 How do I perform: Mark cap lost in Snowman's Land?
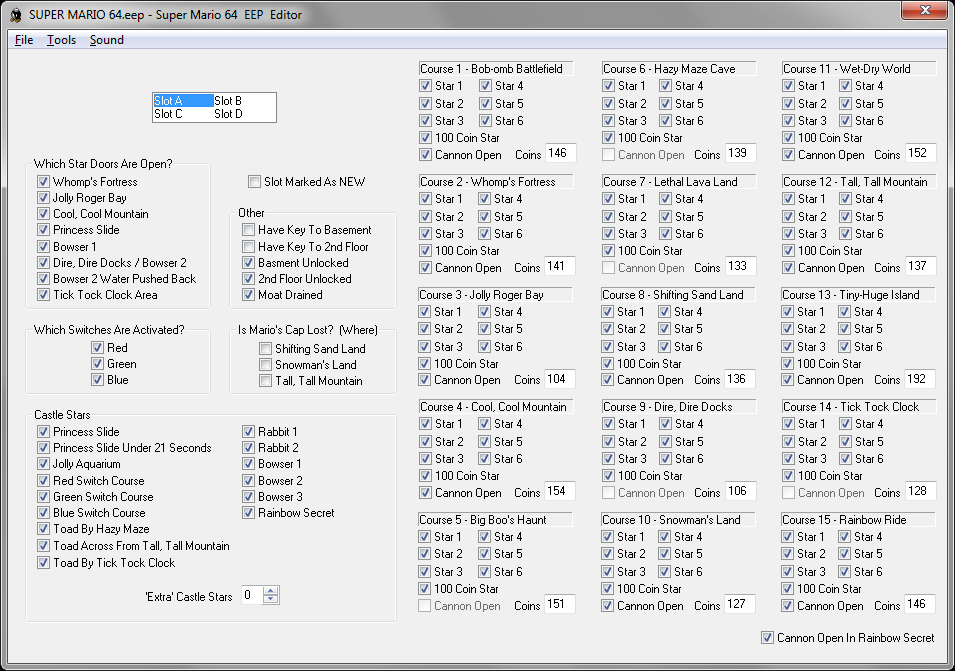coord(266,365)
